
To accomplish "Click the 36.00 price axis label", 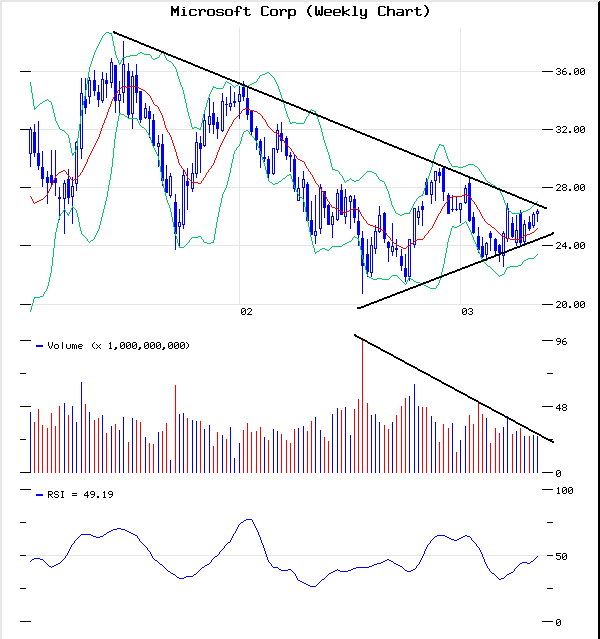I will pos(570,72).
